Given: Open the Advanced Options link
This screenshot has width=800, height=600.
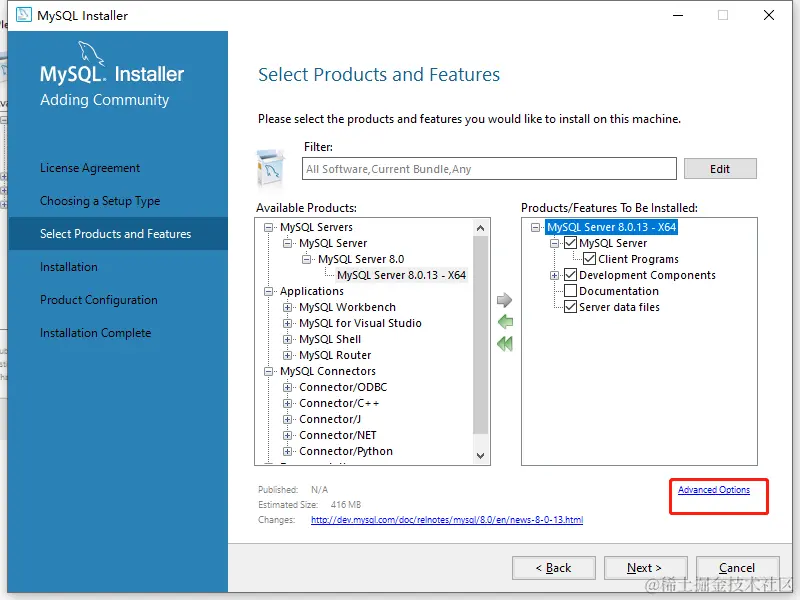Looking at the screenshot, I should 714,490.
